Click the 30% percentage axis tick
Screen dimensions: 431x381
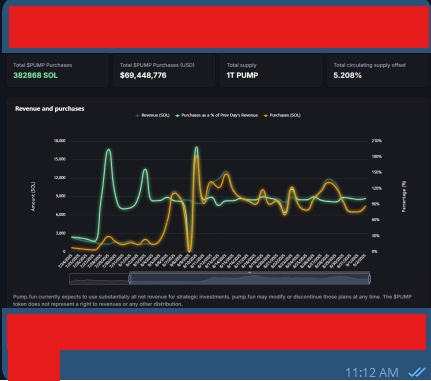(376, 236)
